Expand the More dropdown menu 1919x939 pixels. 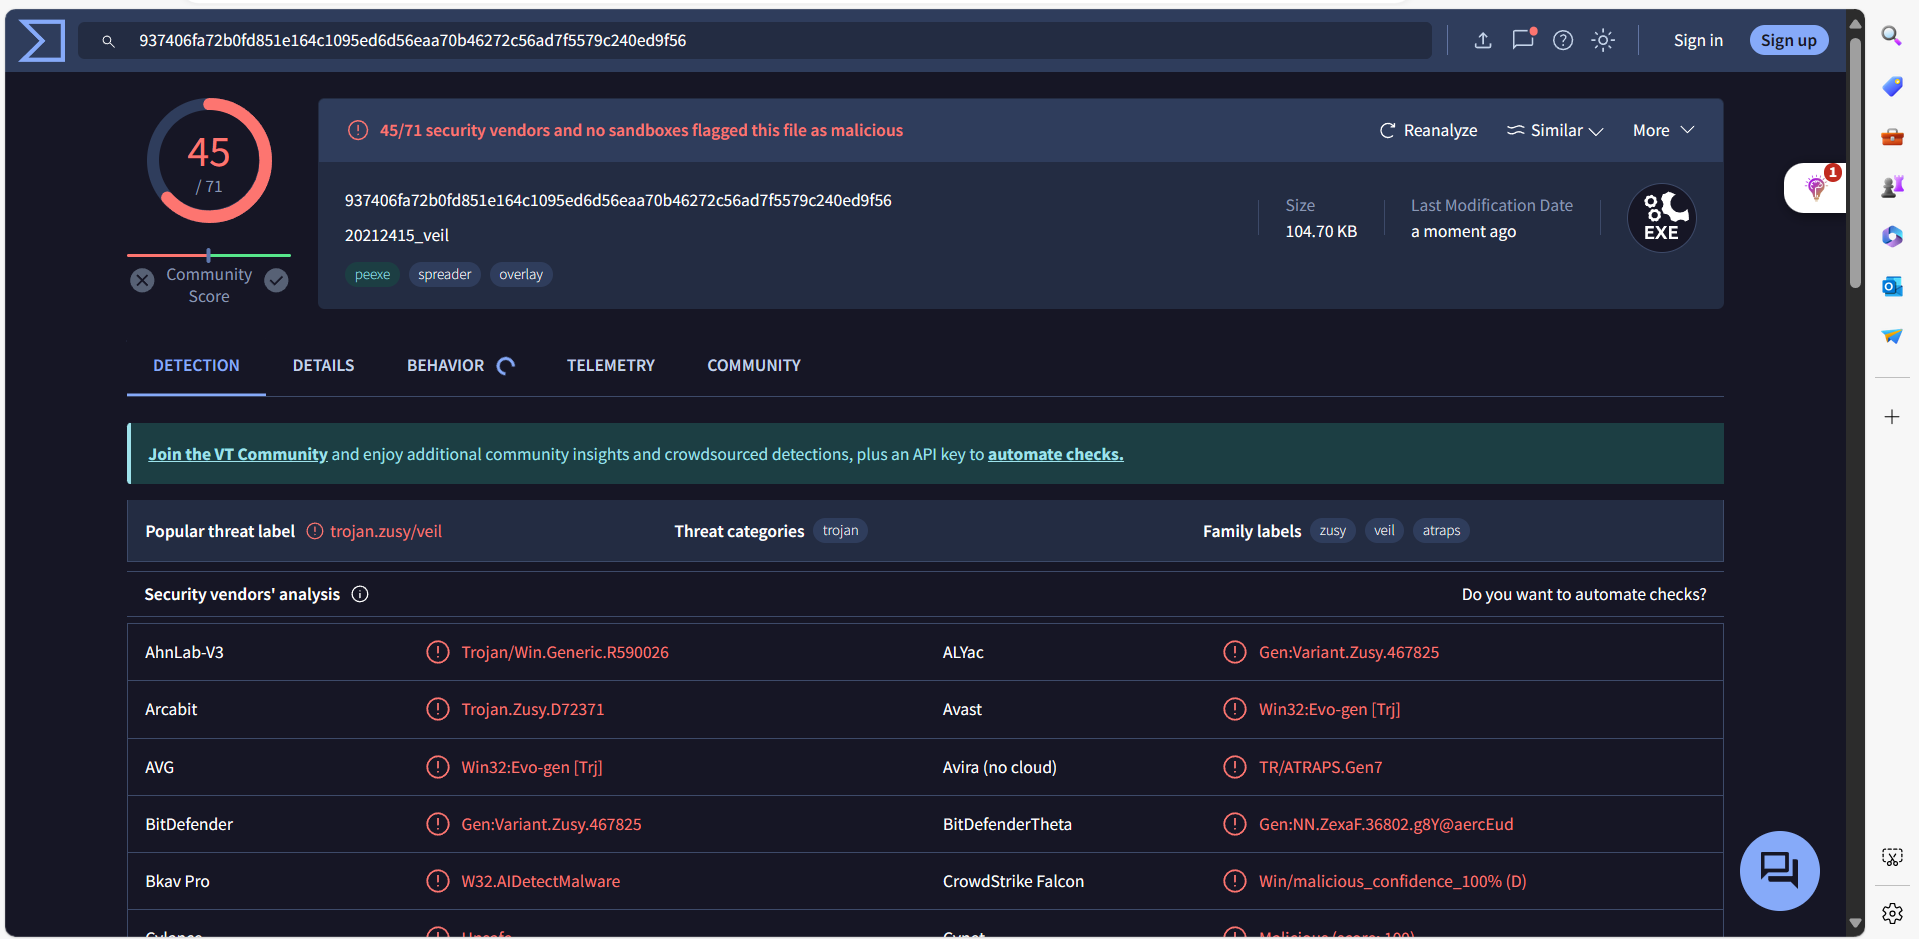click(1663, 131)
